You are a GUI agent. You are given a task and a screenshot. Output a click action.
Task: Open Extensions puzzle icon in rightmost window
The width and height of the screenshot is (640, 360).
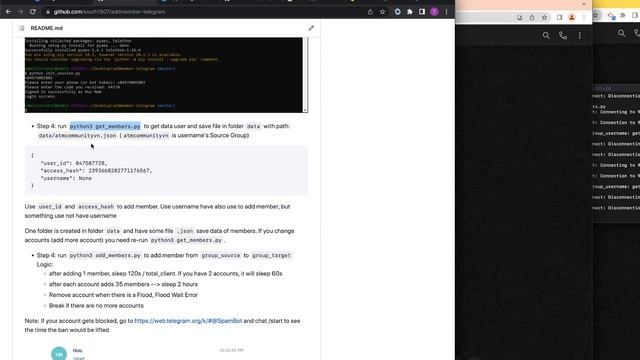[623, 16]
